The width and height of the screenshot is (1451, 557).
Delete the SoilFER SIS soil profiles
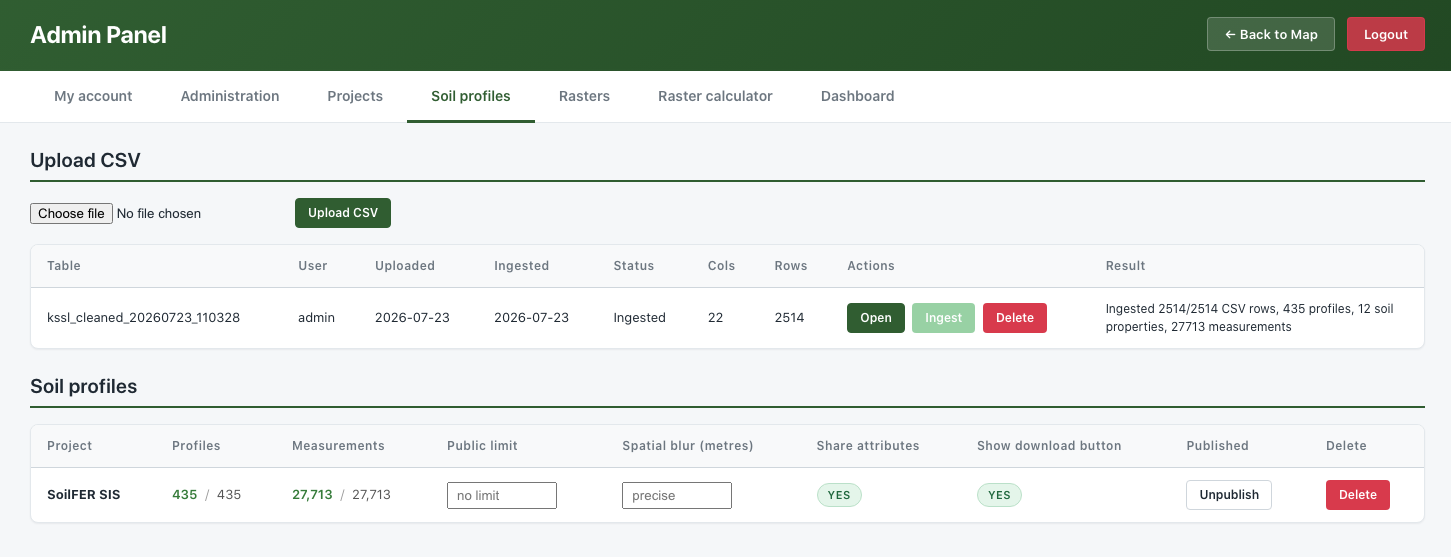coord(1358,495)
